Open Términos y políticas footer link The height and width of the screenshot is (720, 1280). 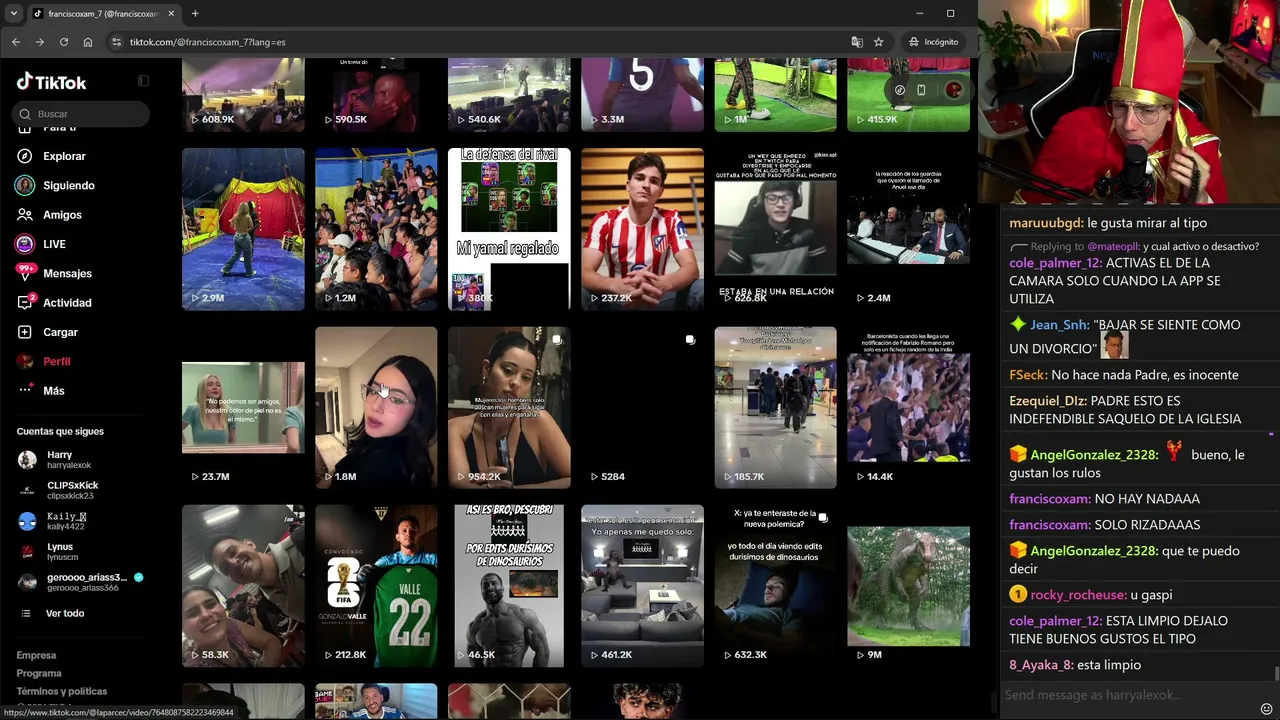click(61, 691)
